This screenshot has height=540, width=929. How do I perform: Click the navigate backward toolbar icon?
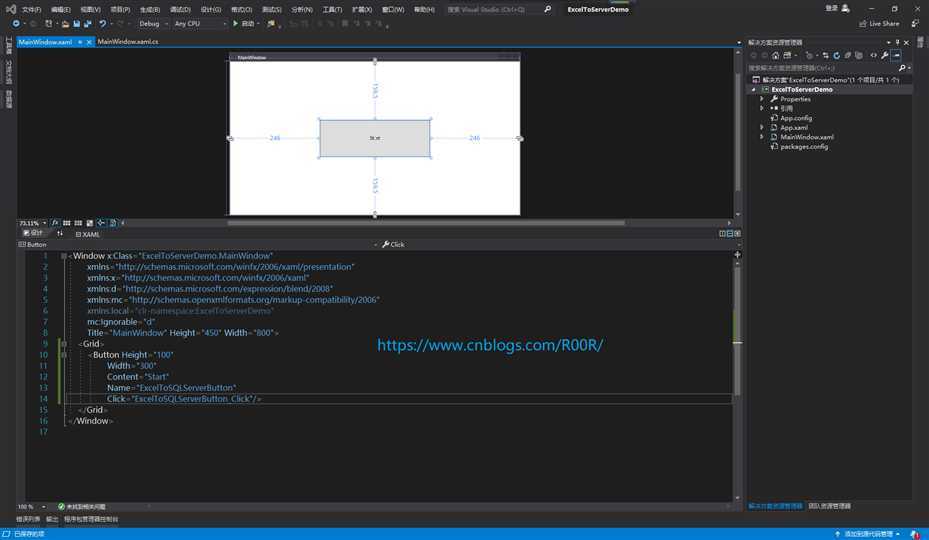coord(16,24)
